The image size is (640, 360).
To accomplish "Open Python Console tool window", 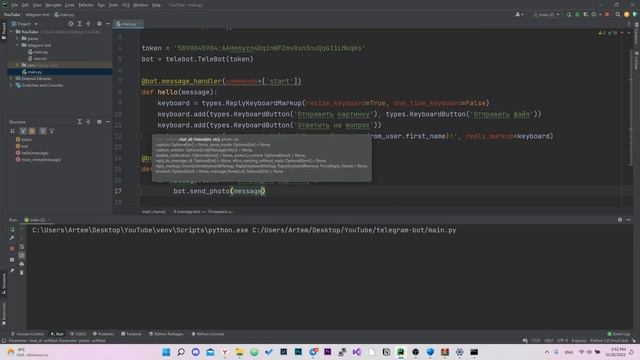I will click(208, 334).
